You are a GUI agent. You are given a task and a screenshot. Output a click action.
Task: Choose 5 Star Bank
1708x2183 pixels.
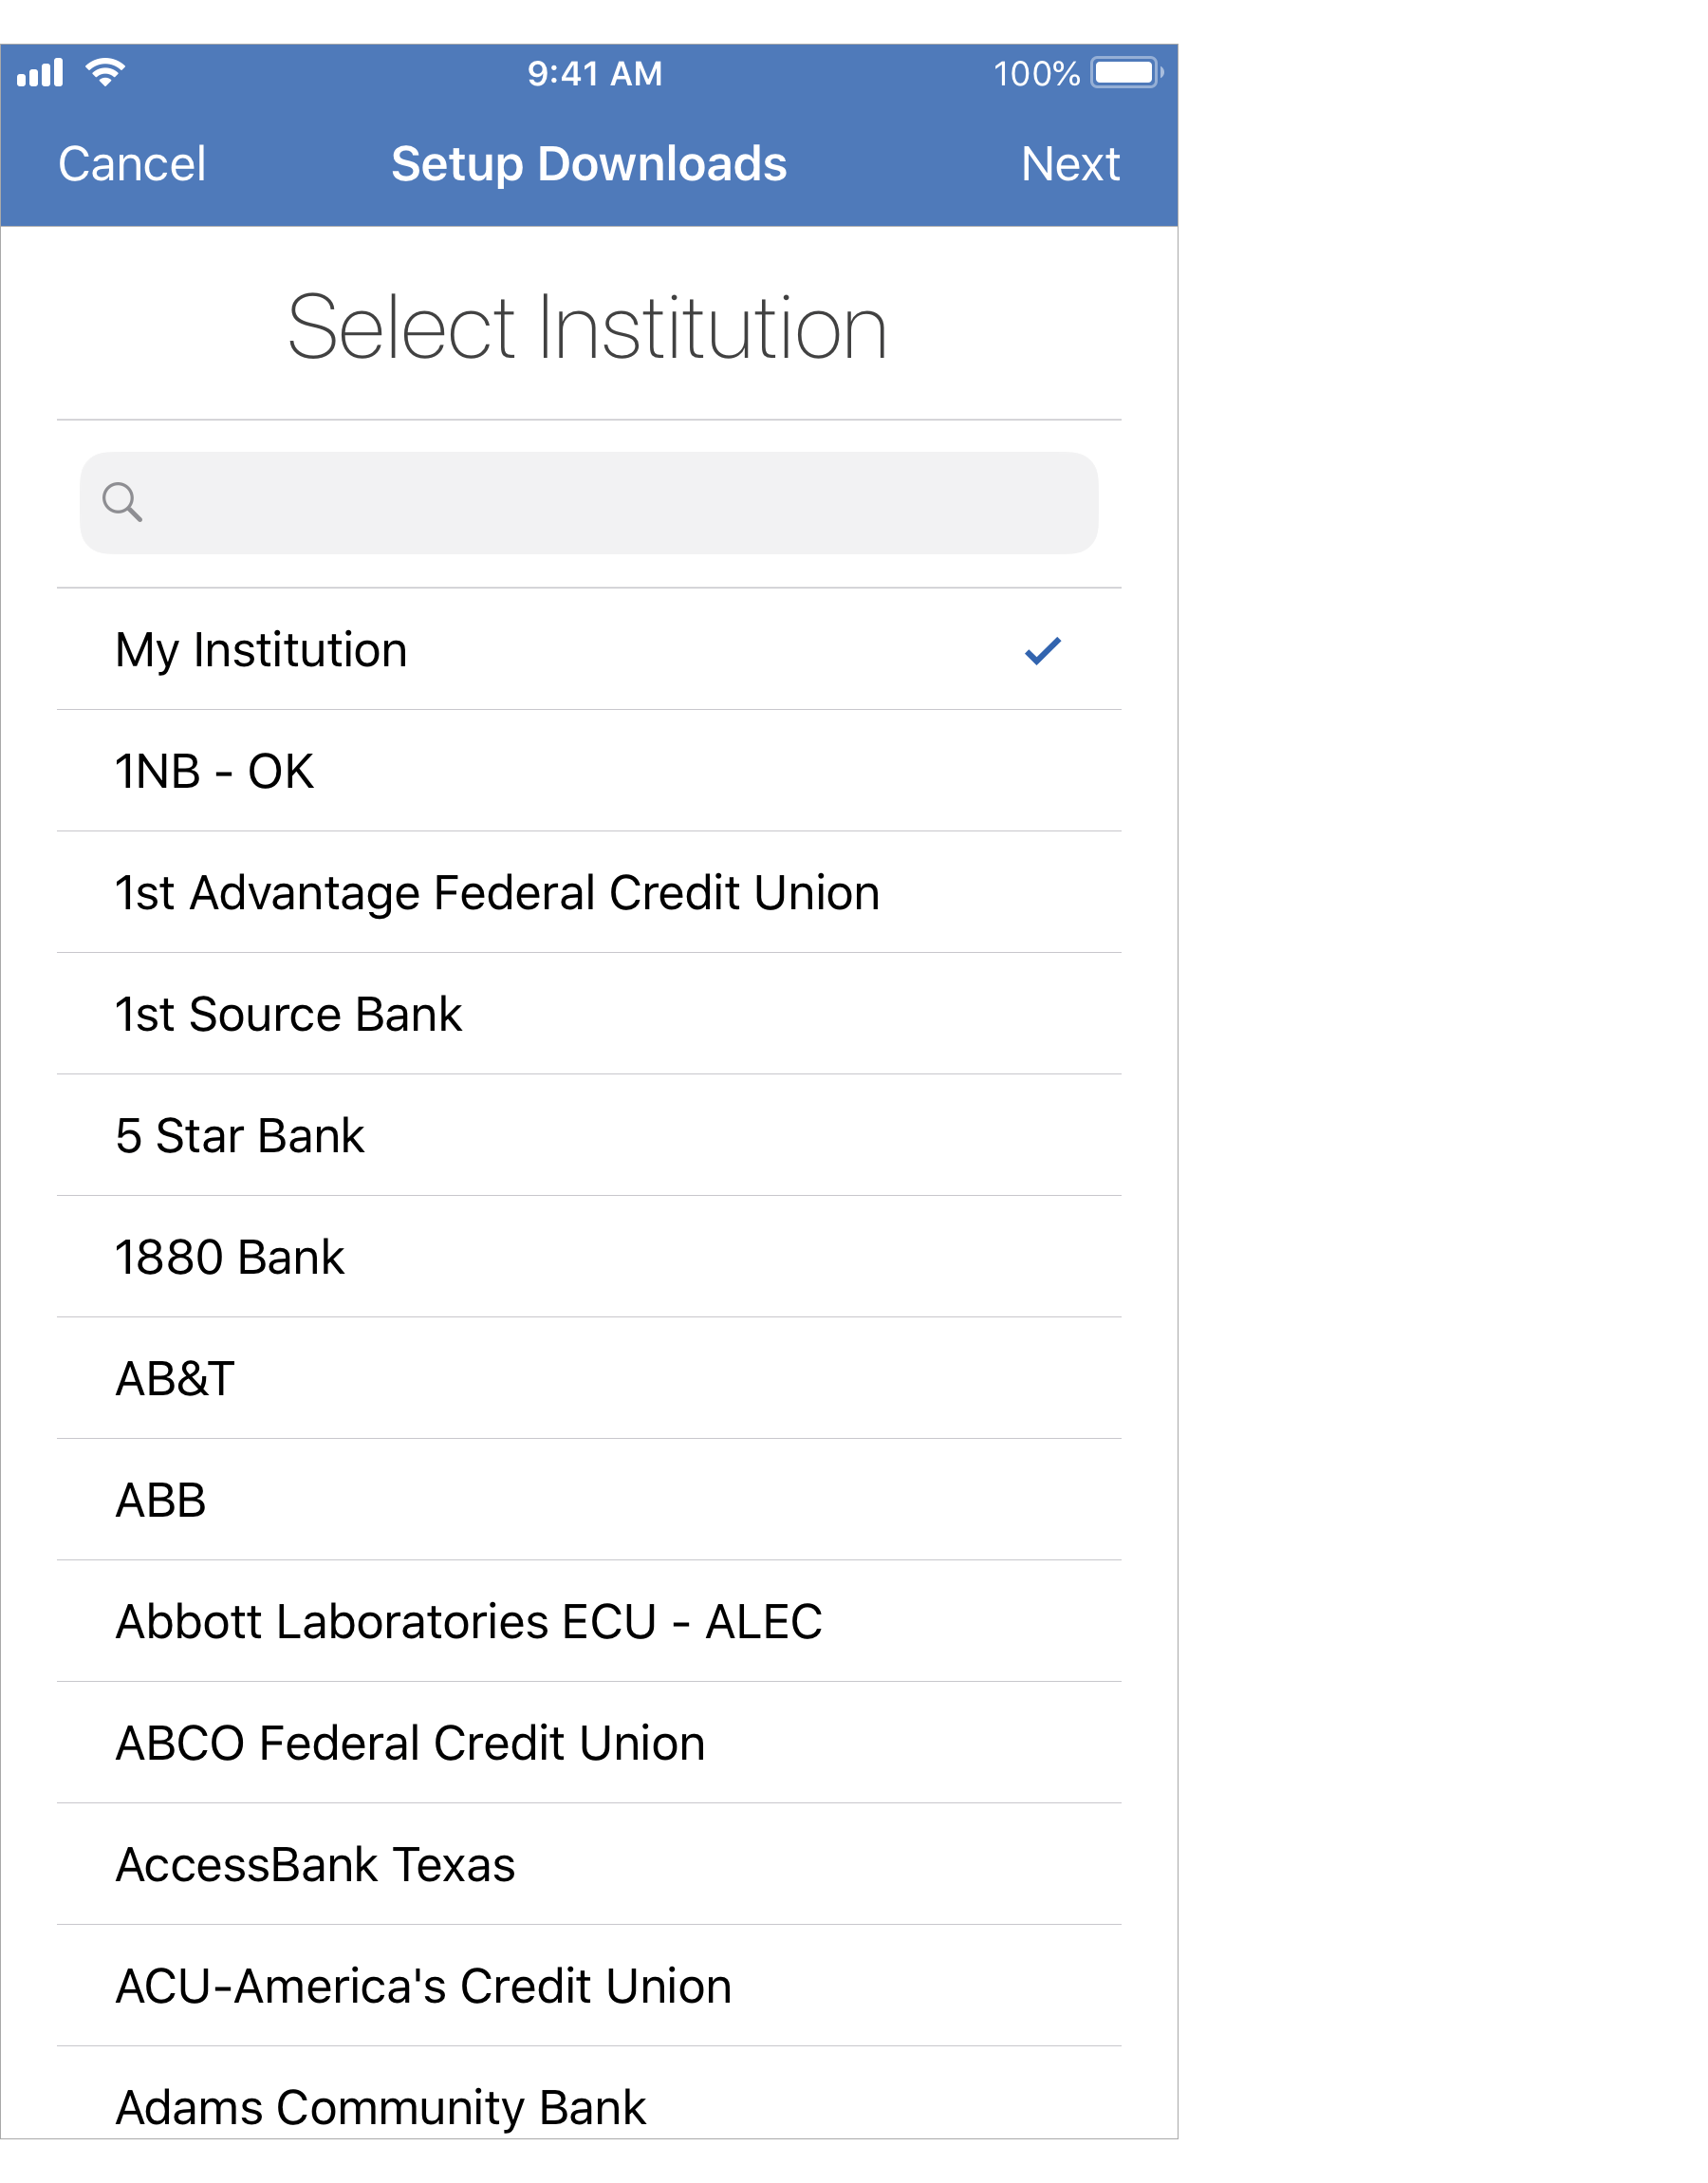pyautogui.click(x=400, y=1136)
